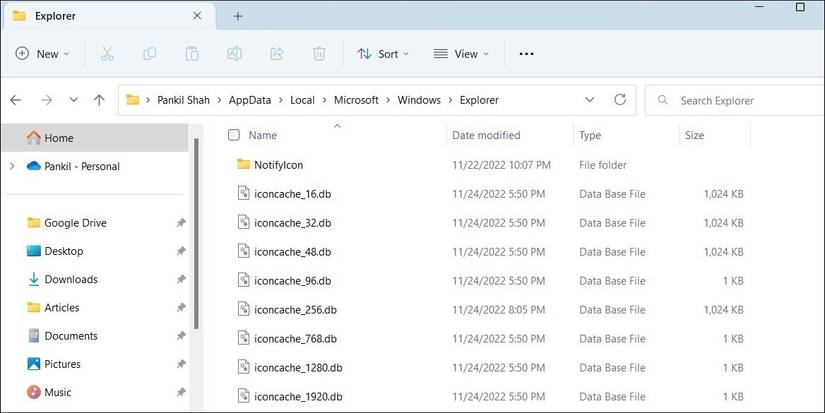
Task: Click the Delete trash bin icon
Action: (x=319, y=54)
